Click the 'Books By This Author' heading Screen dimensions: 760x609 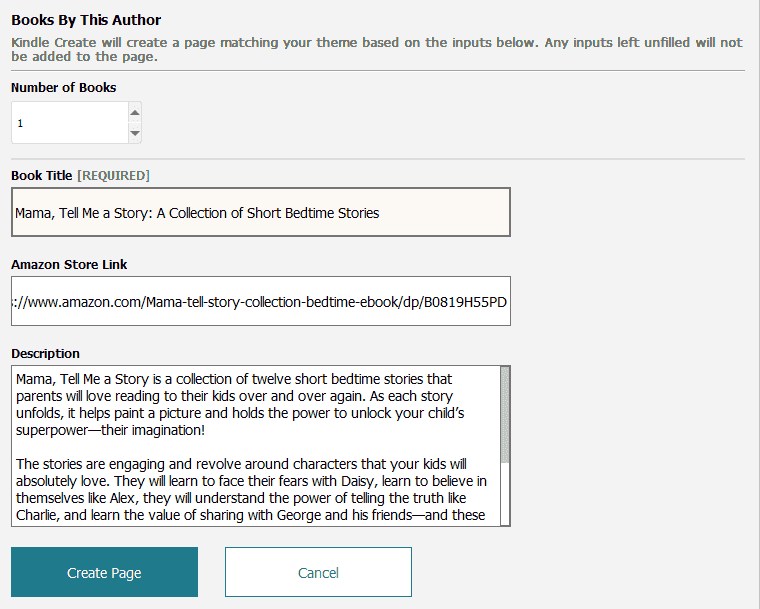pos(86,20)
